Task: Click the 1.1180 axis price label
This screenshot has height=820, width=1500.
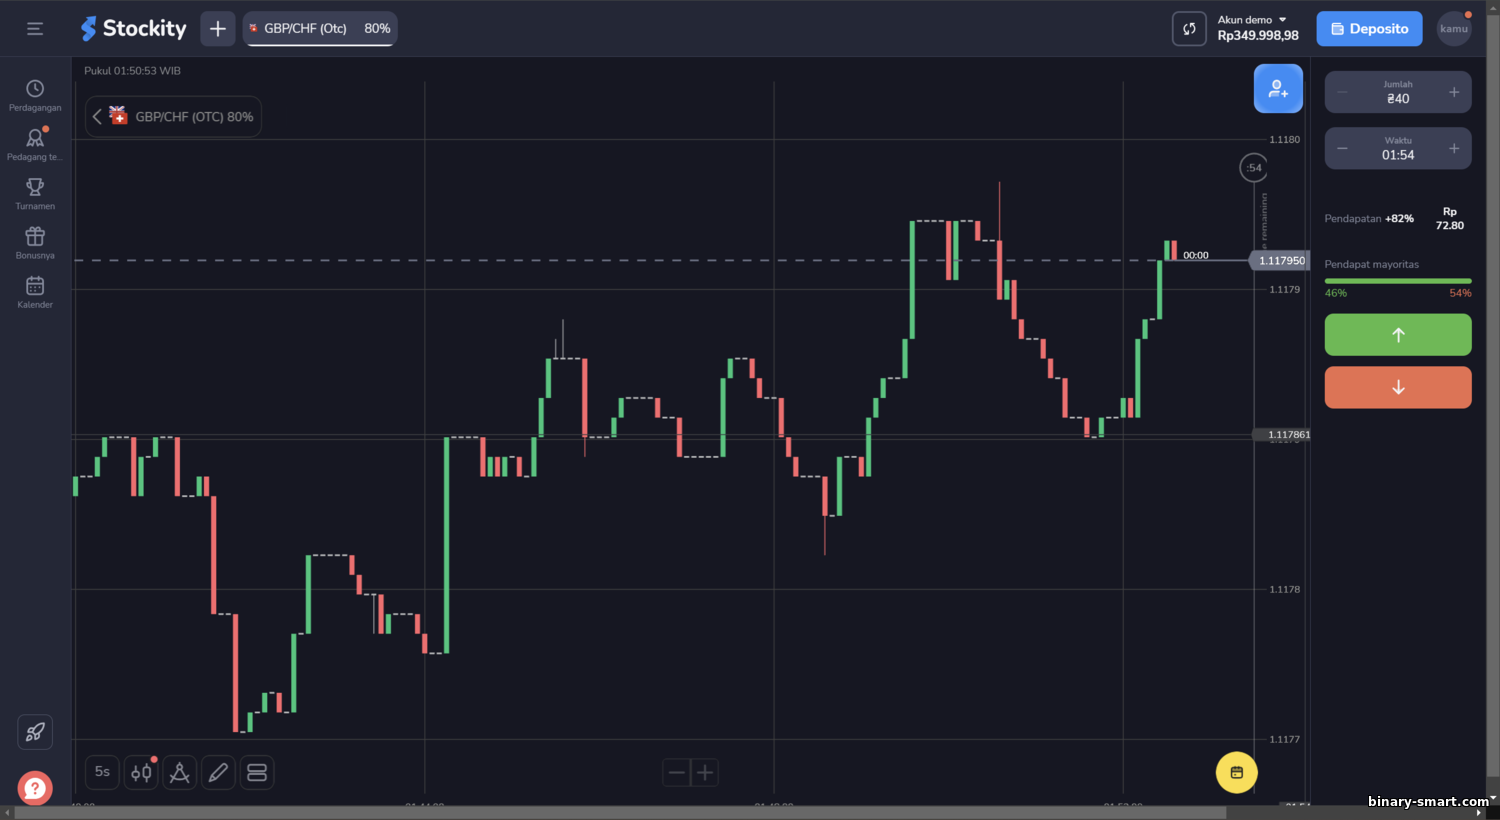Action: [x=1285, y=140]
